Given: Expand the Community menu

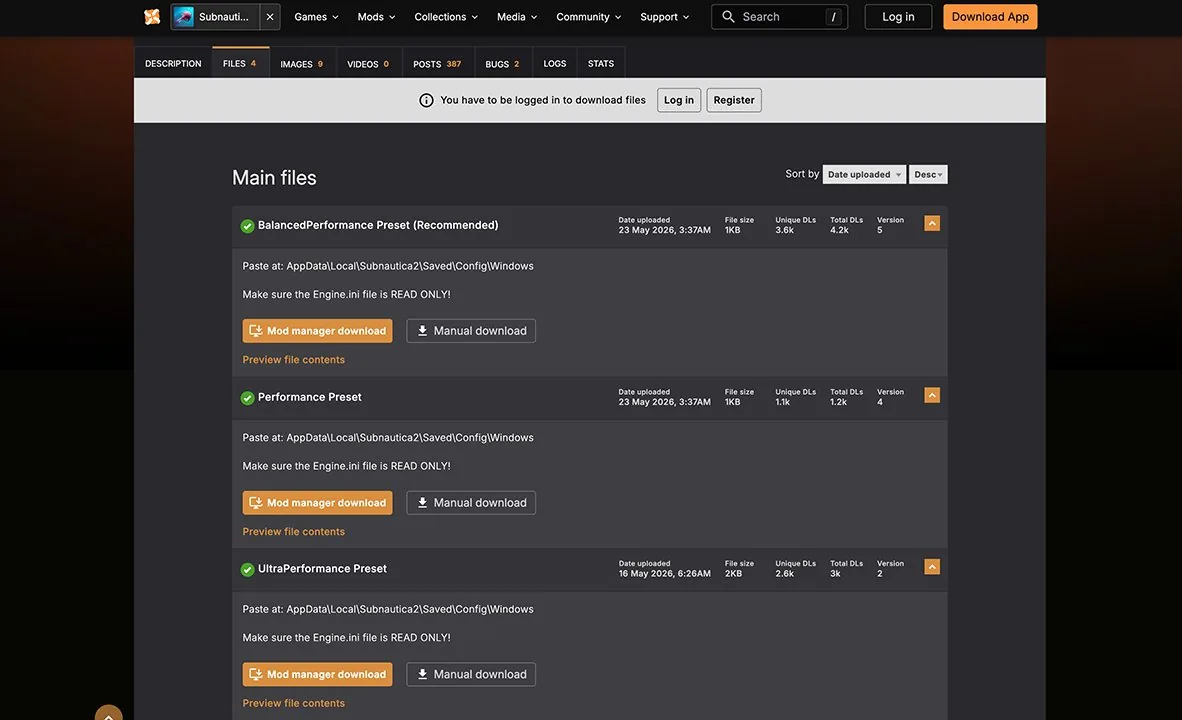Looking at the screenshot, I should 588,17.
